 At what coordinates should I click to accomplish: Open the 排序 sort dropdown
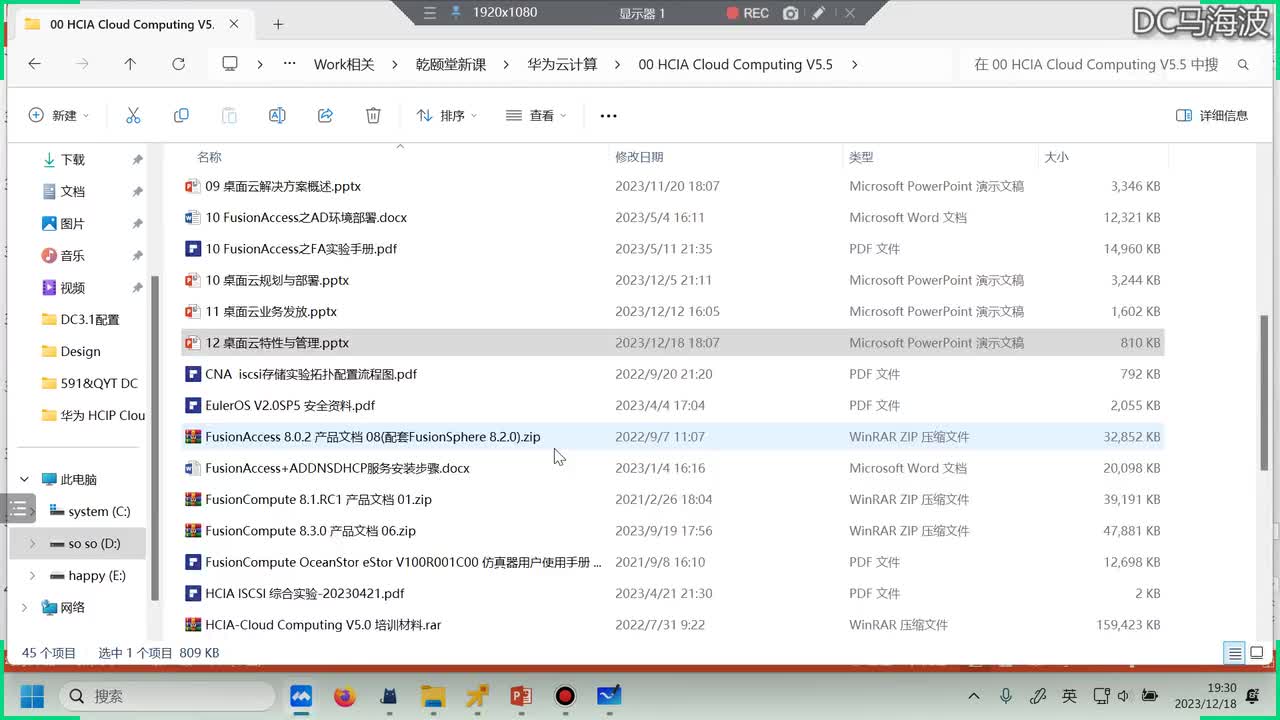tap(446, 116)
